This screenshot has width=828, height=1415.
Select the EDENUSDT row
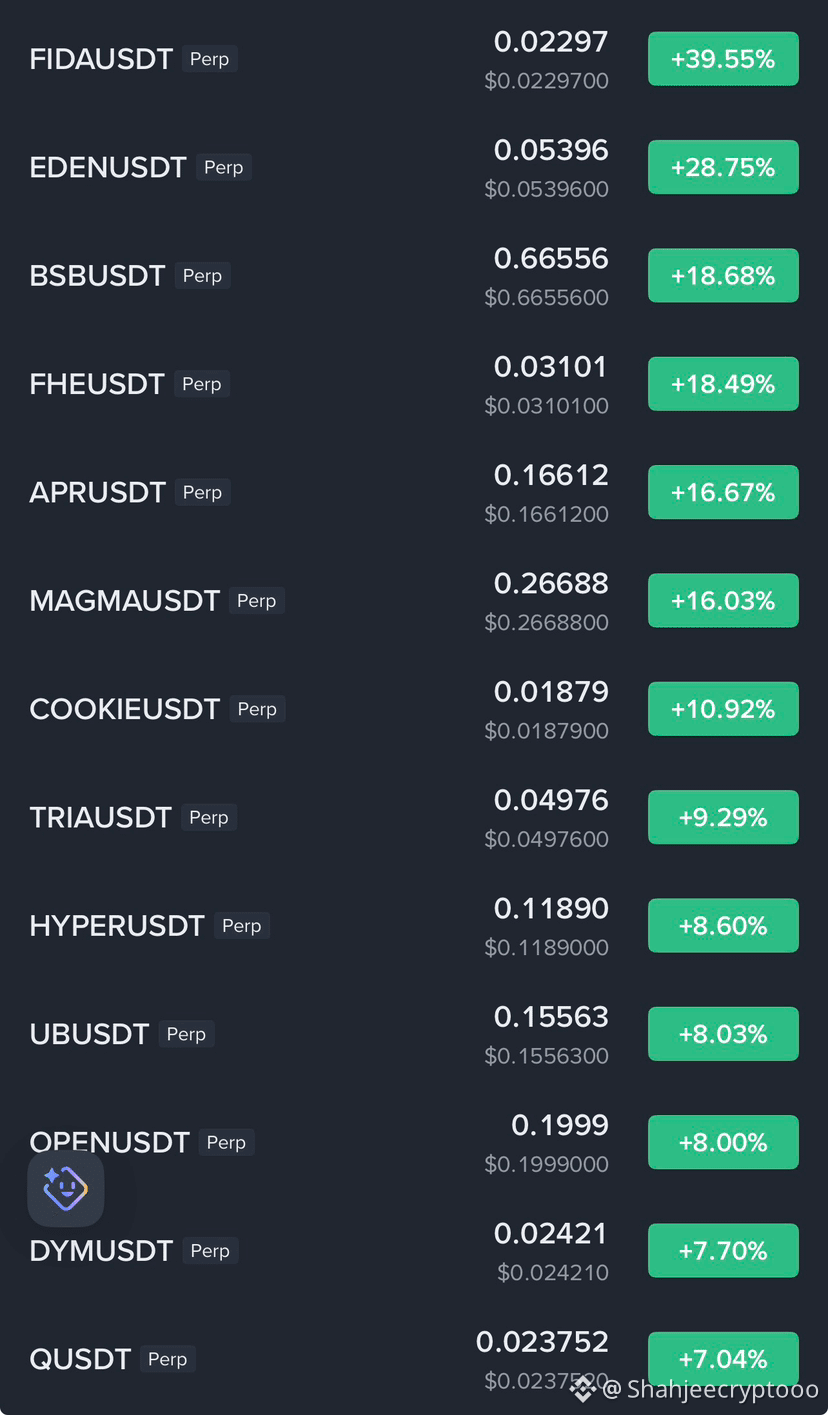pyautogui.click(x=414, y=167)
